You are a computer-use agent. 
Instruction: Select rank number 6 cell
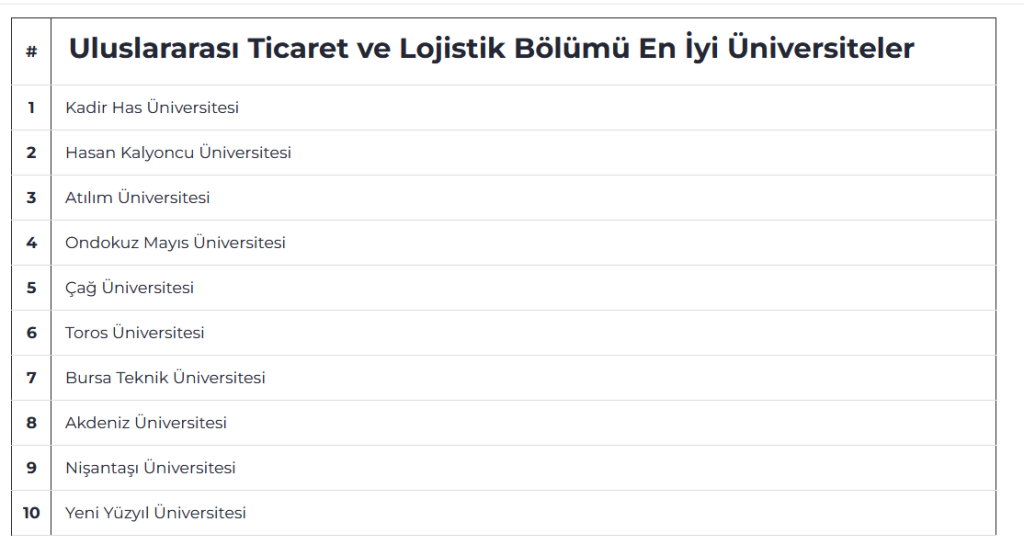point(31,333)
